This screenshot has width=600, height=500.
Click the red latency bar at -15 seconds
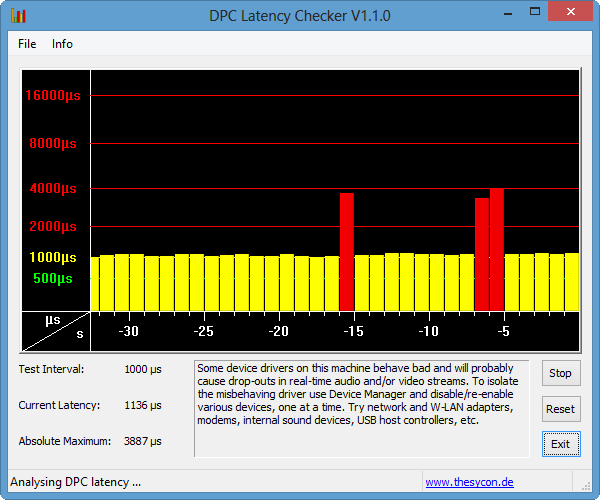[347, 252]
